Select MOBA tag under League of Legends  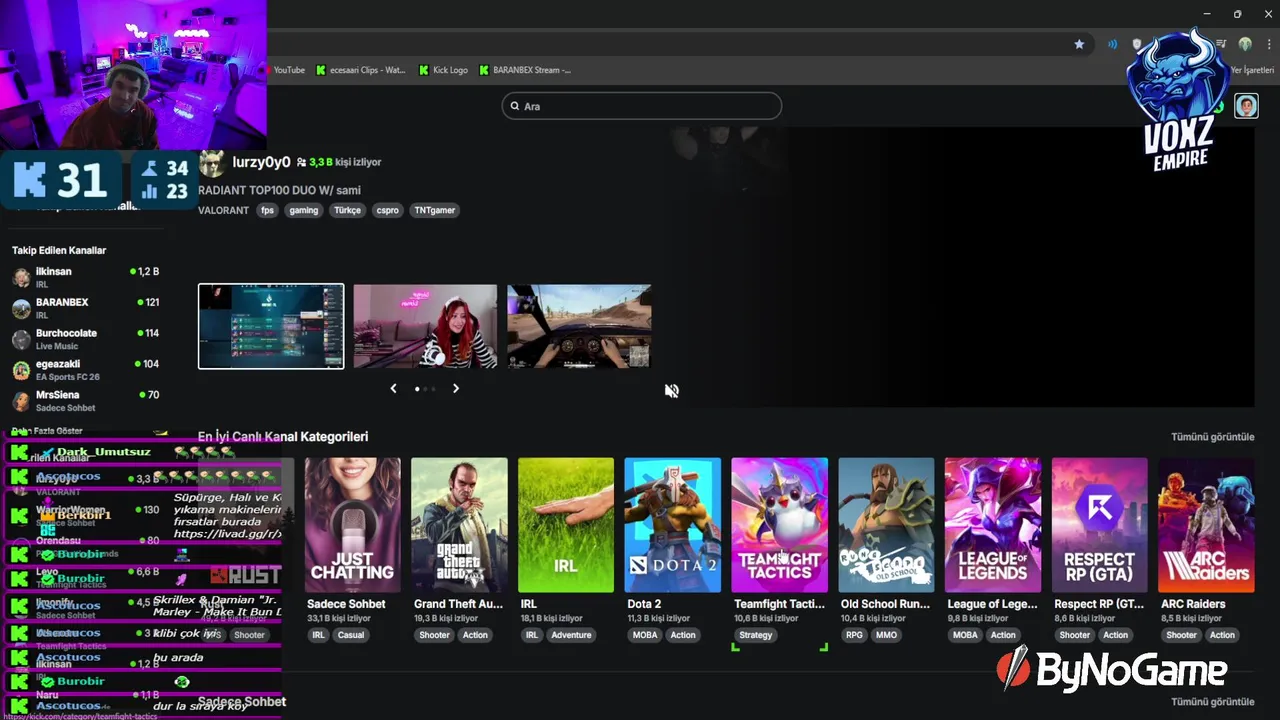[x=965, y=635]
